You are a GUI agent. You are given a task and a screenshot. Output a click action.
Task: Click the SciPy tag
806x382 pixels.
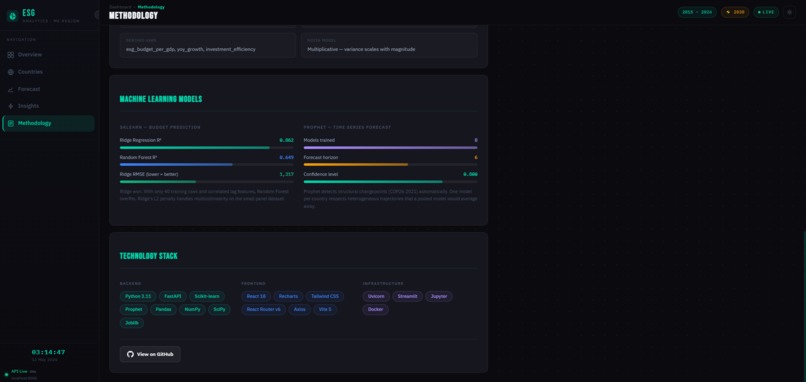pos(219,310)
